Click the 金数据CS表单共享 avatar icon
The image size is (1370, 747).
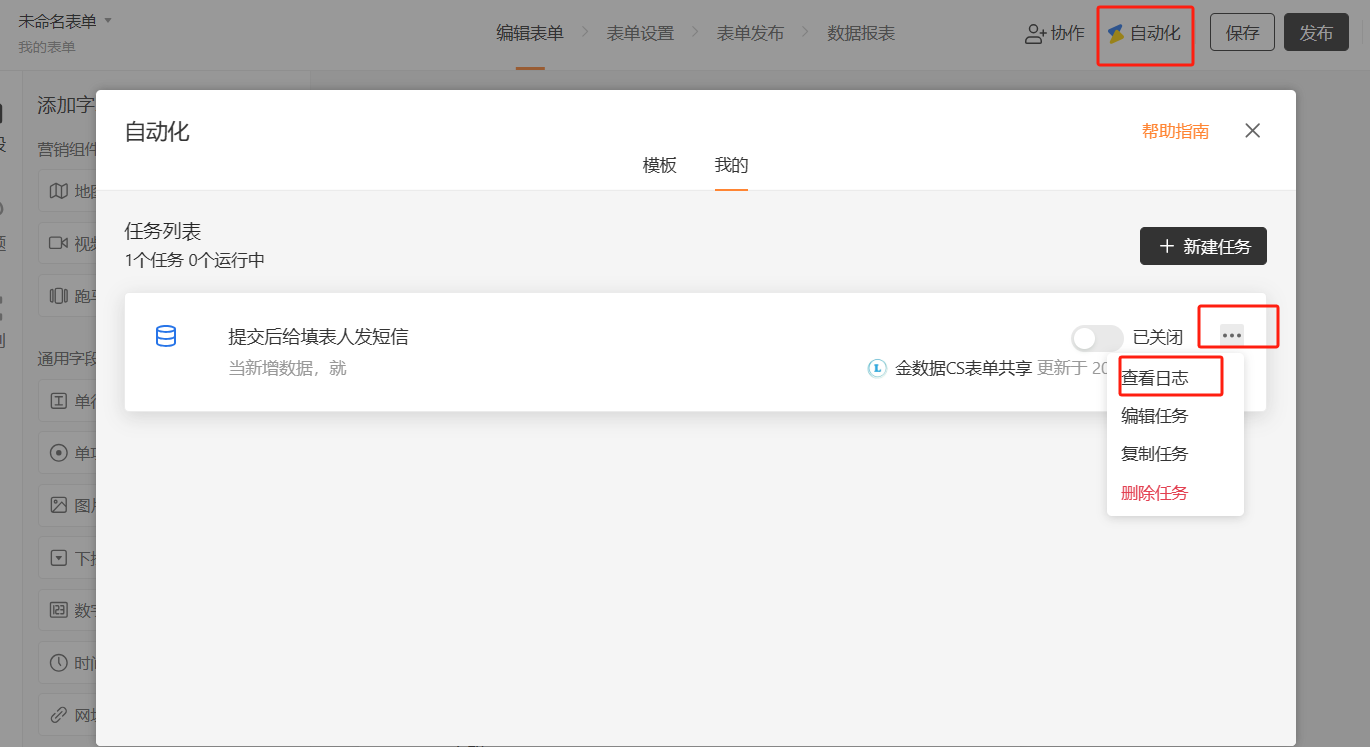click(x=877, y=368)
